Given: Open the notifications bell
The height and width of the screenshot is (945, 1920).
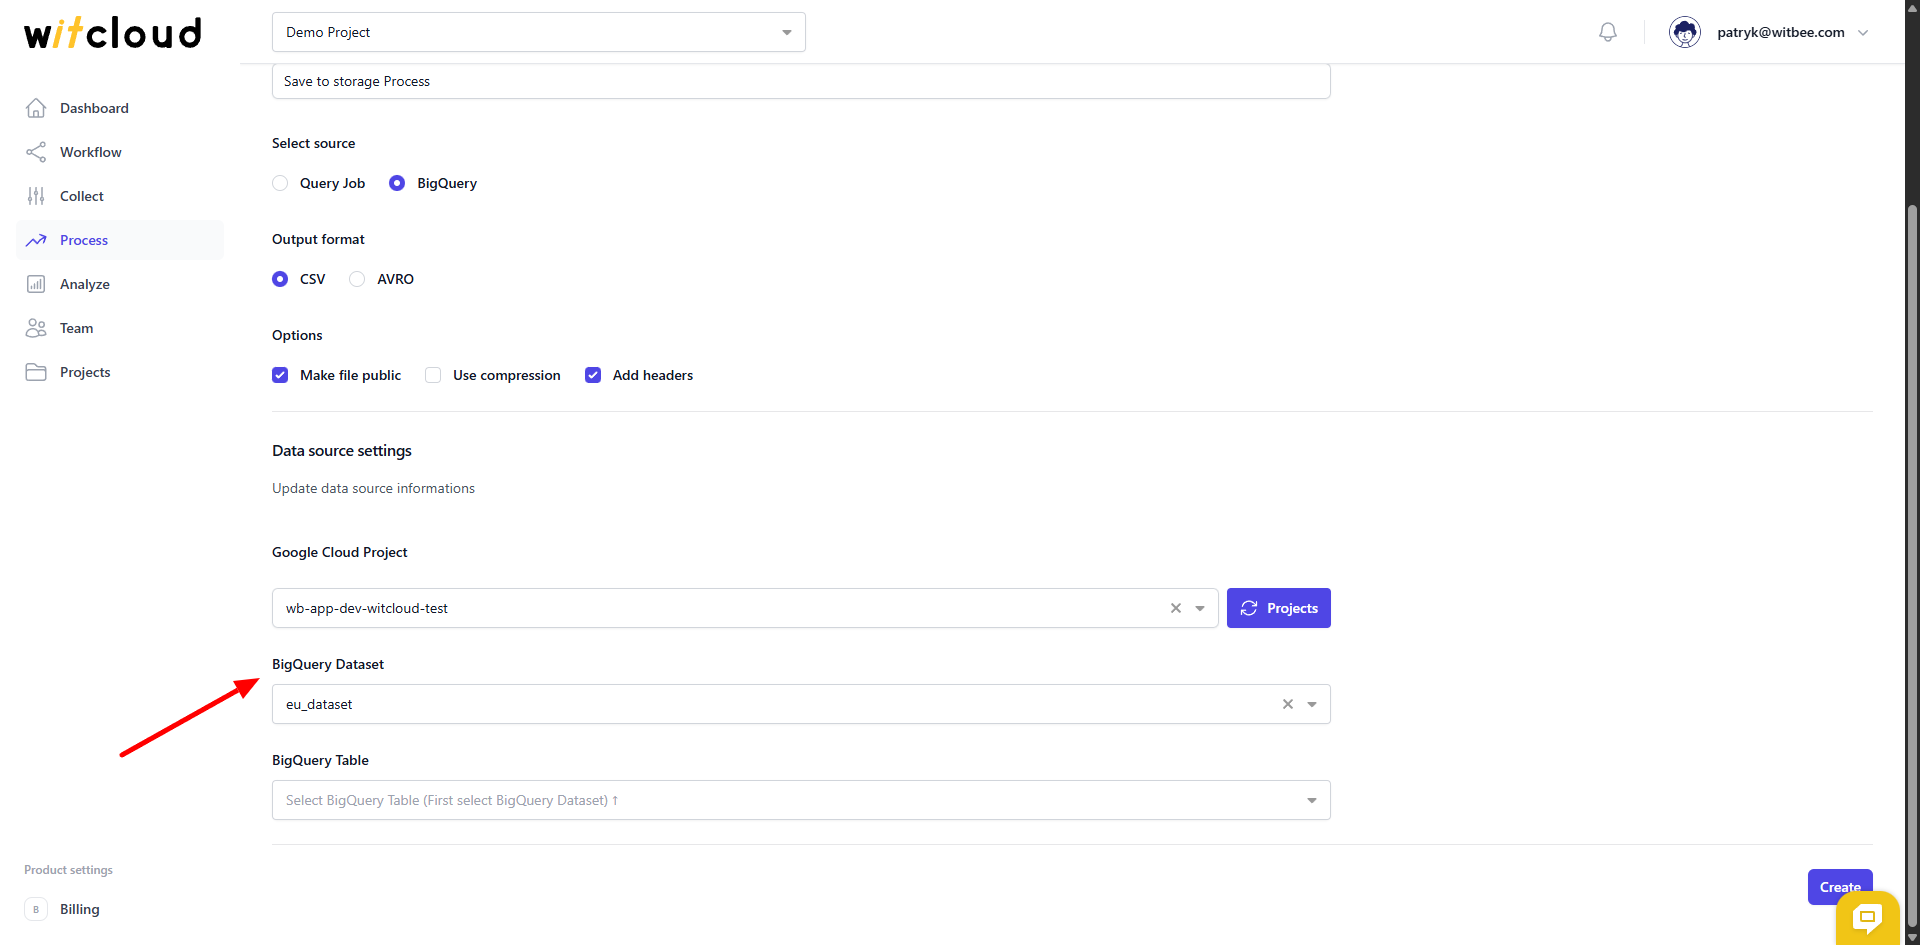Looking at the screenshot, I should [1608, 32].
